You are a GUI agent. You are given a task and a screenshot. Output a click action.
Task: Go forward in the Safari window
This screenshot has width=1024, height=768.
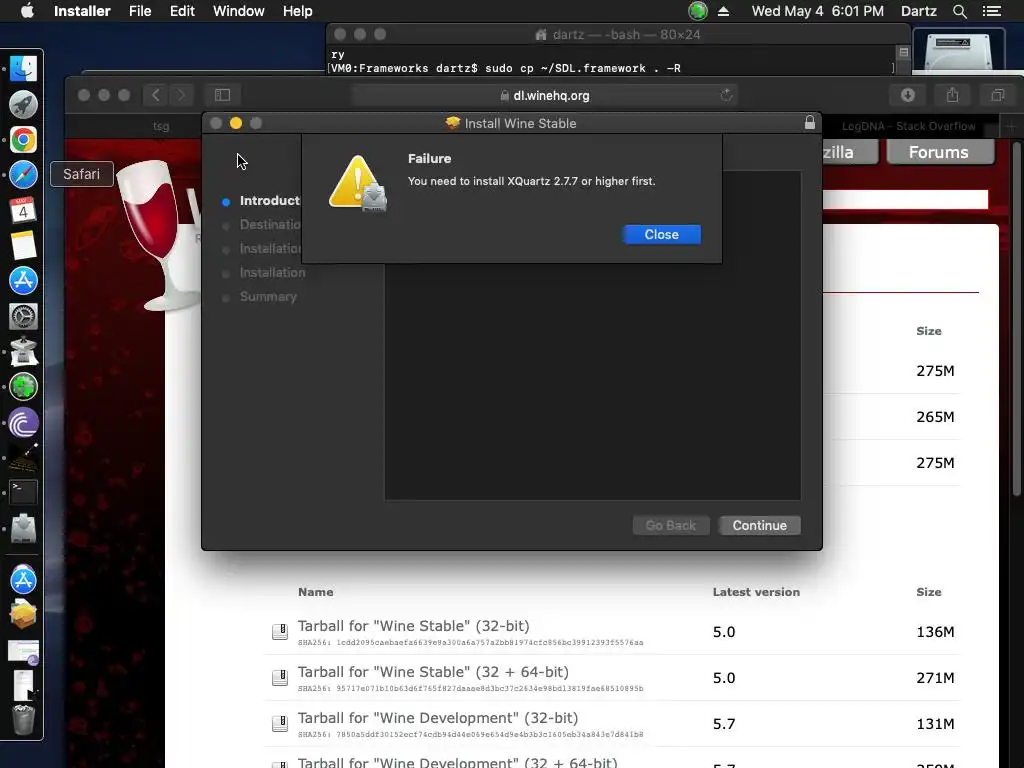[181, 95]
